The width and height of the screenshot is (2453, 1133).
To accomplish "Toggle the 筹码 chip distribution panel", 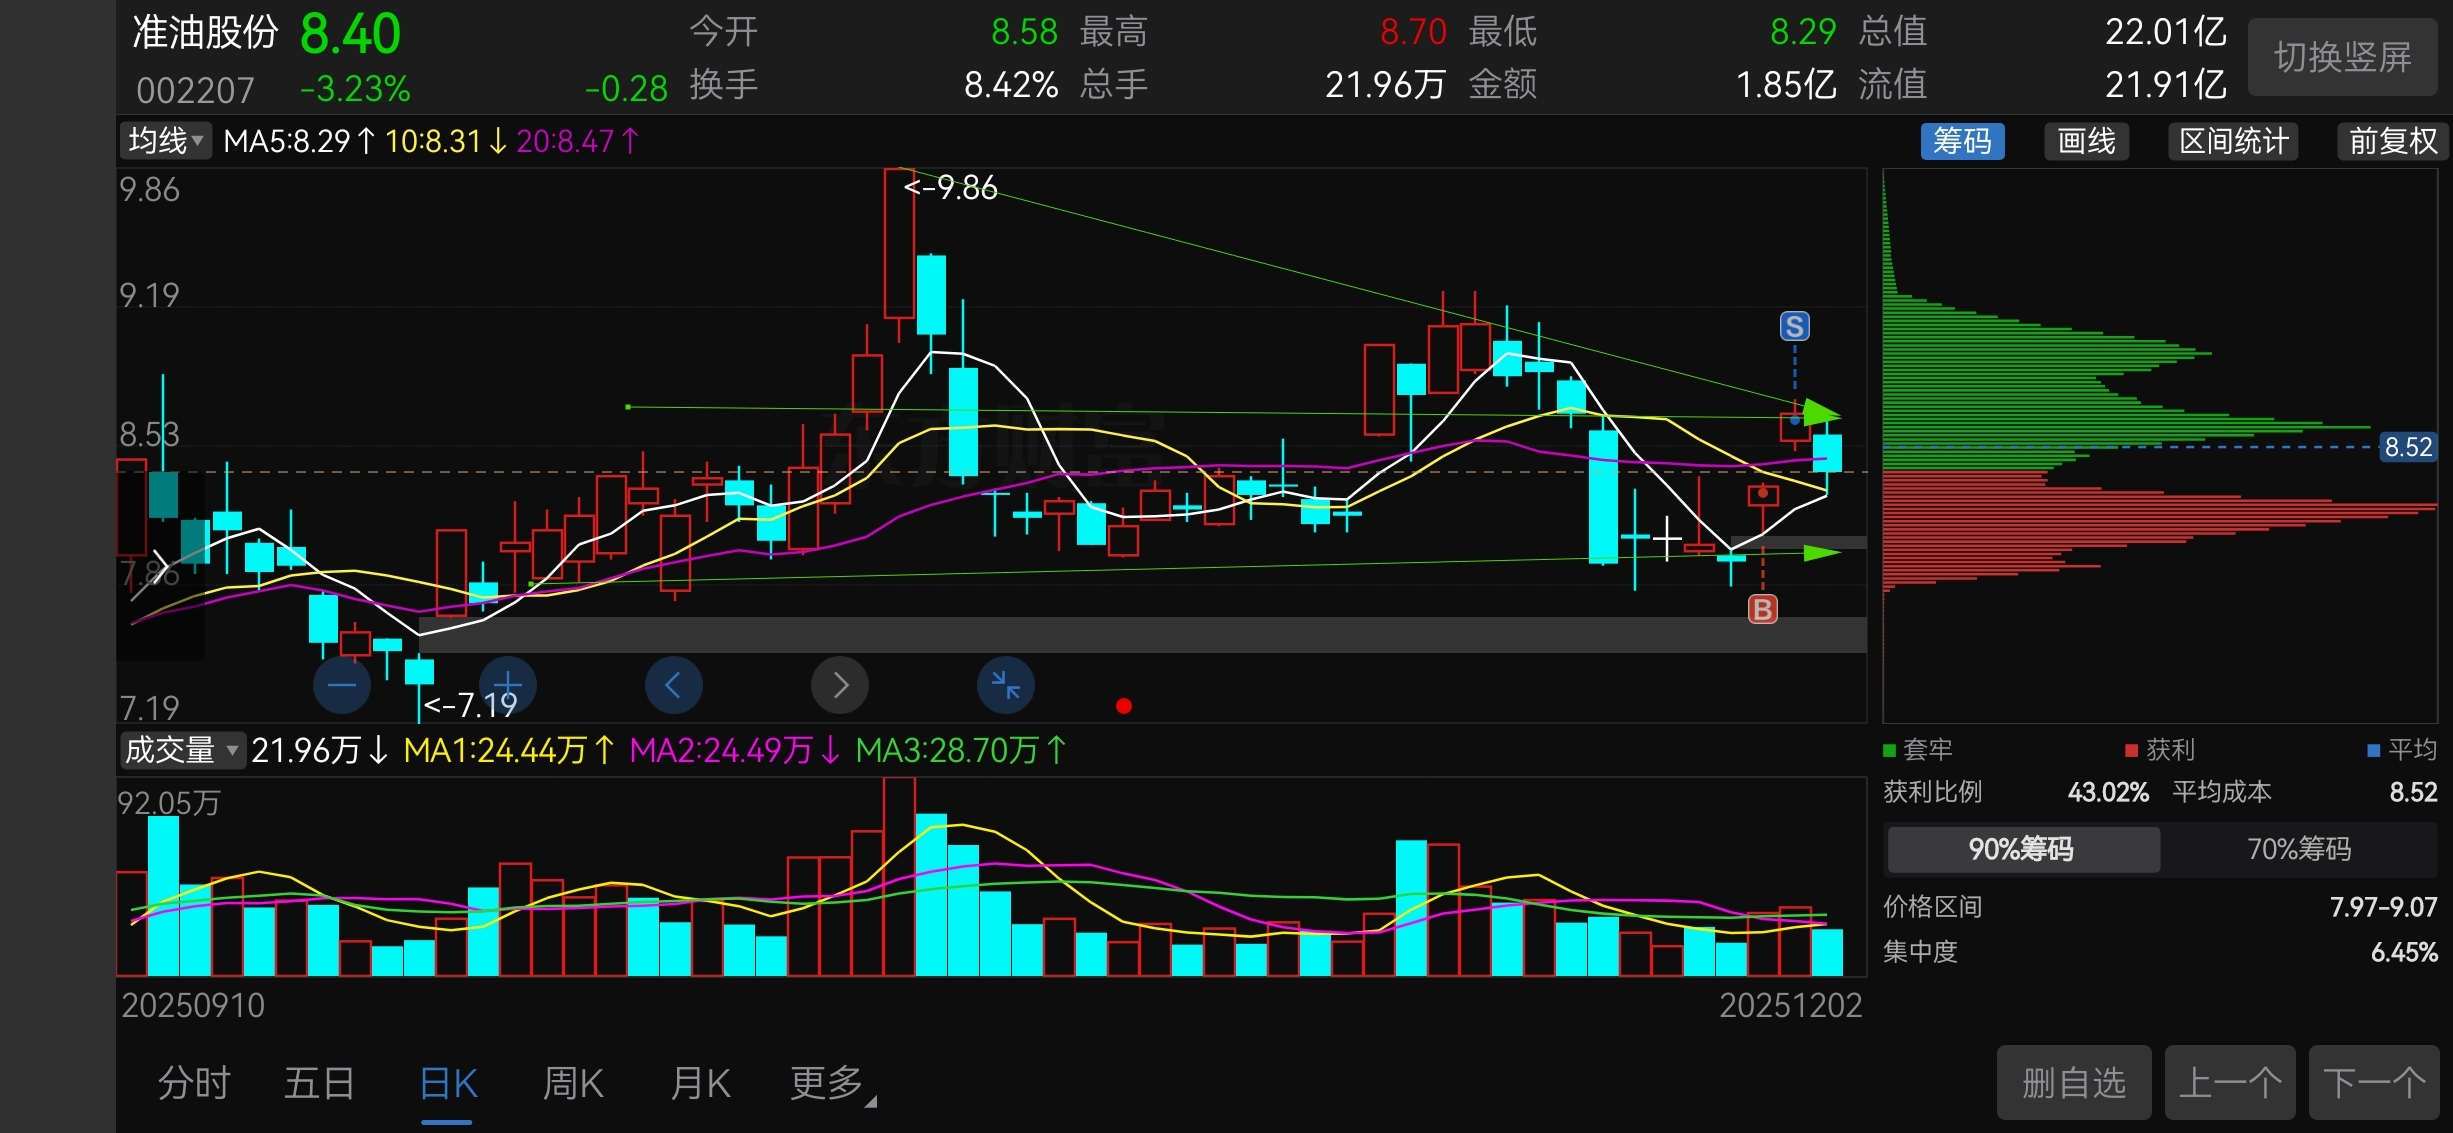I will 1962,141.
